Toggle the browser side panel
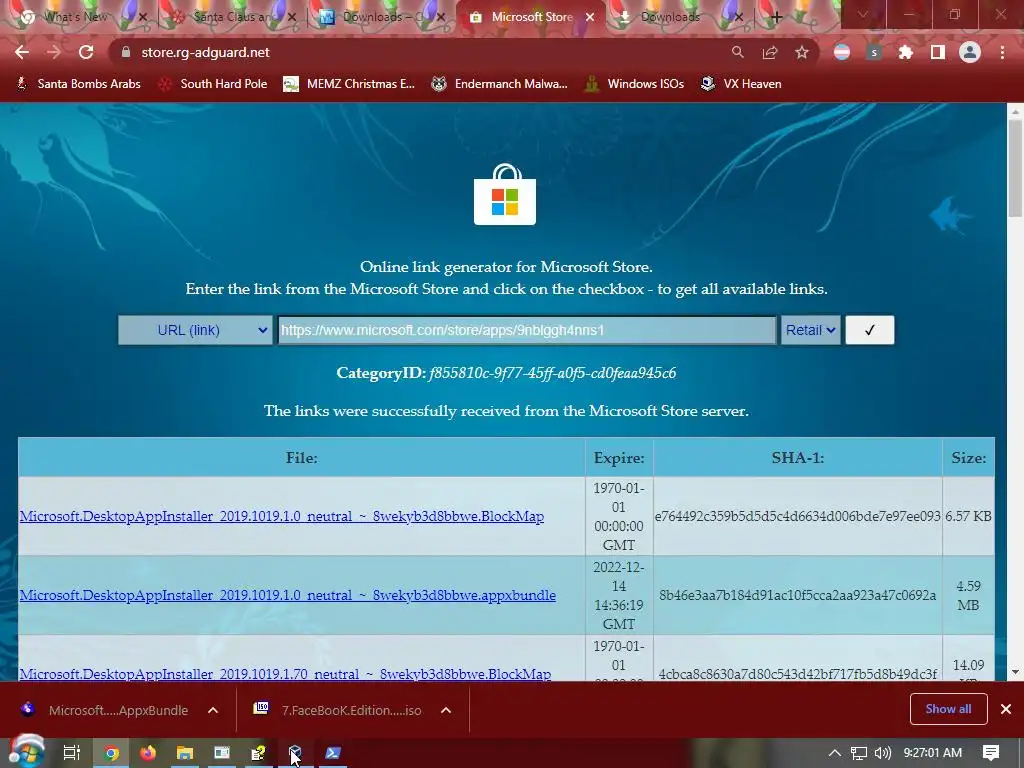The height and width of the screenshot is (768, 1024). click(938, 52)
